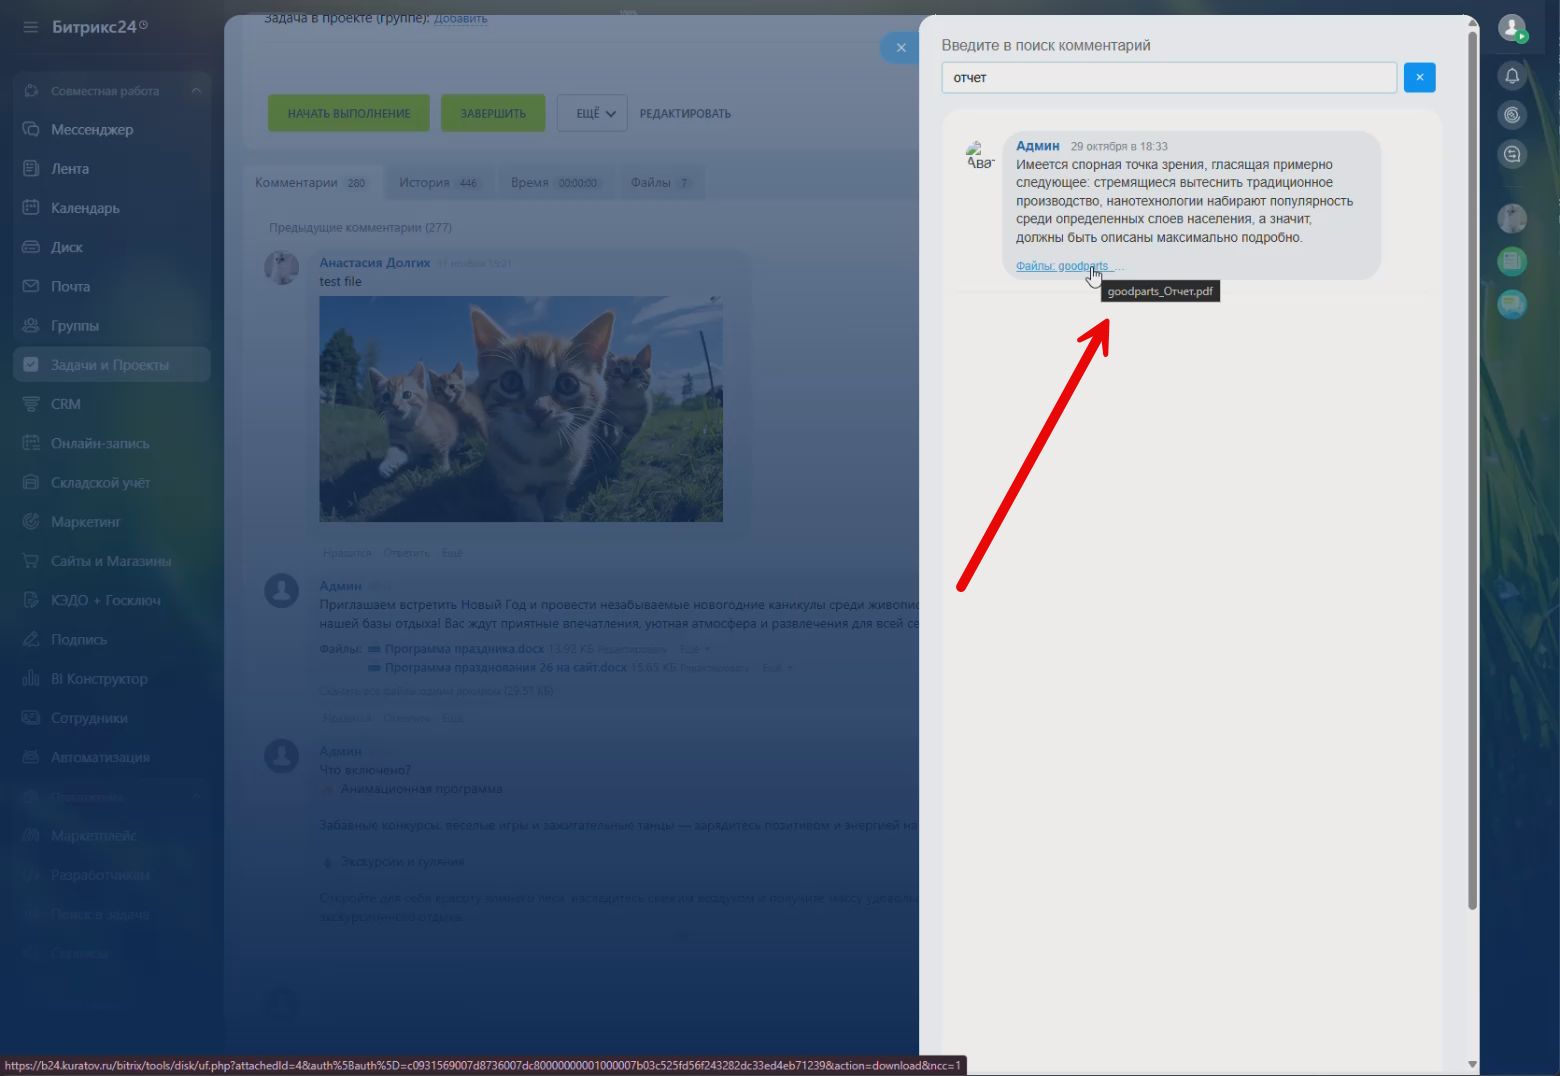
Task: Click the ЗАВЕРШИТЬ button
Action: (x=493, y=114)
